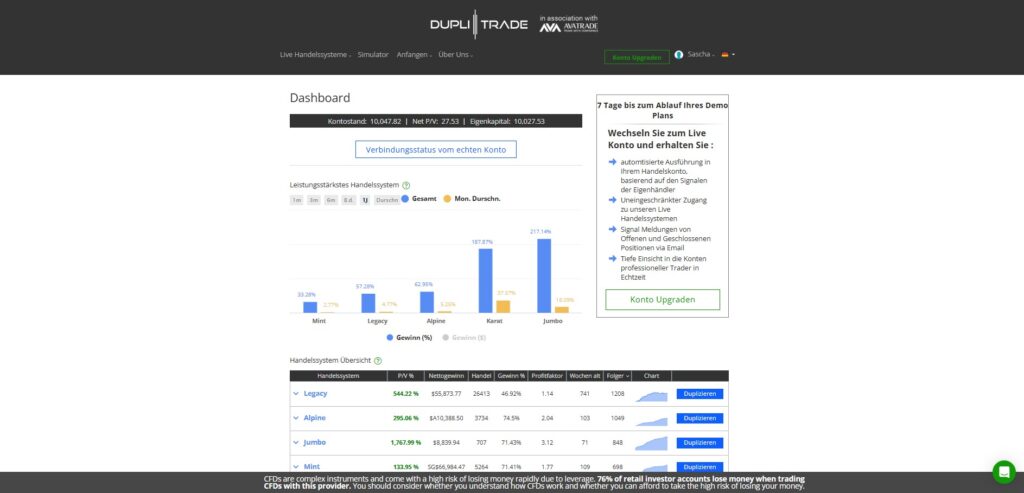1024x493 pixels.
Task: Click help icon beside Handelssystem Übersicht
Action: pos(378,360)
